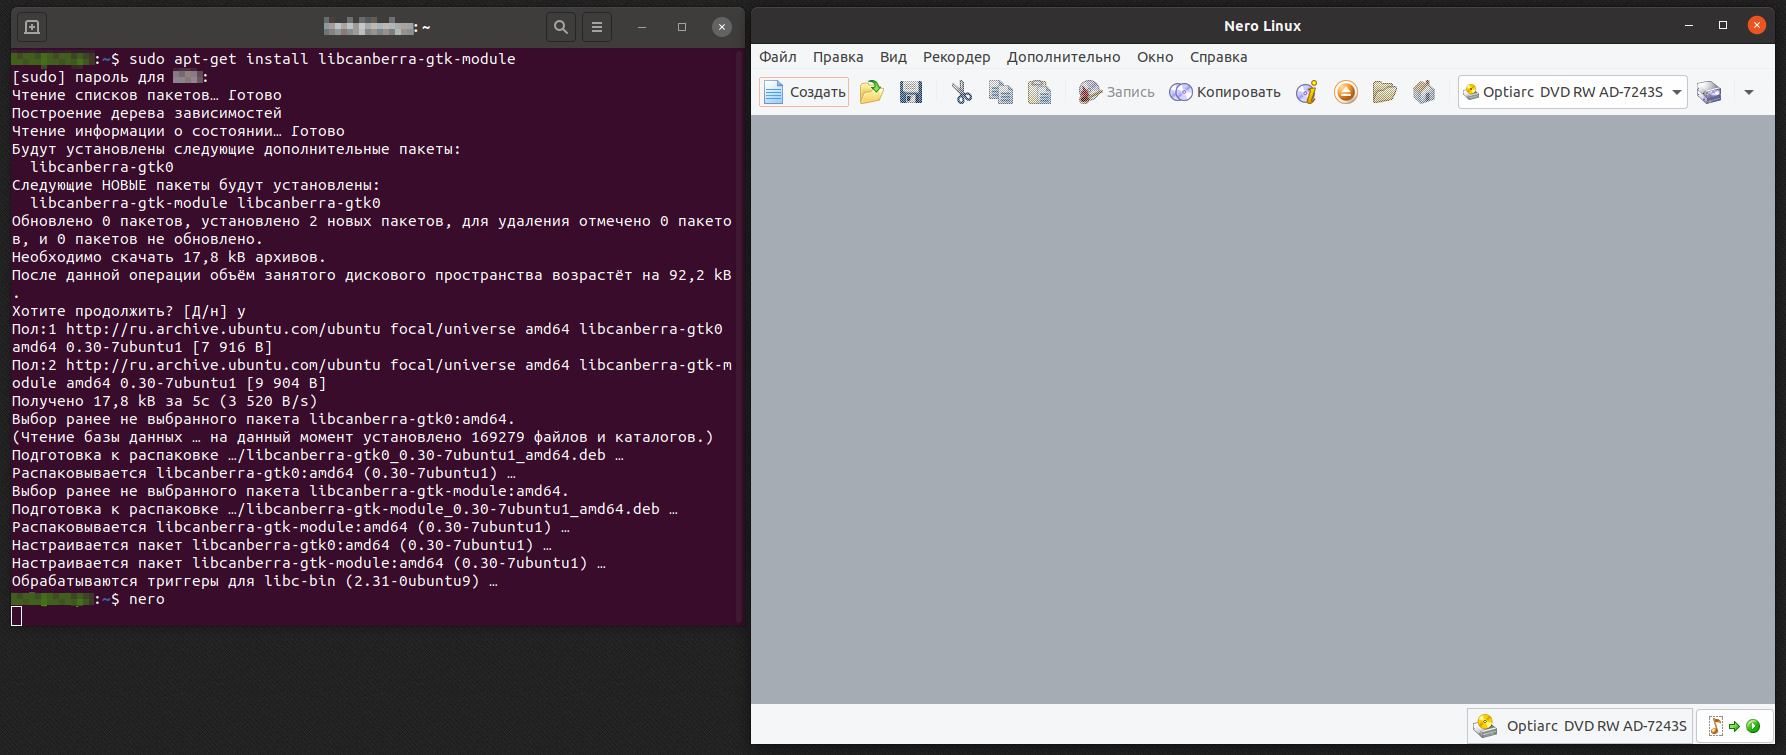Screen dimensions: 1786x755
Task: Open the terminal hamburger menu
Action: coord(597,27)
